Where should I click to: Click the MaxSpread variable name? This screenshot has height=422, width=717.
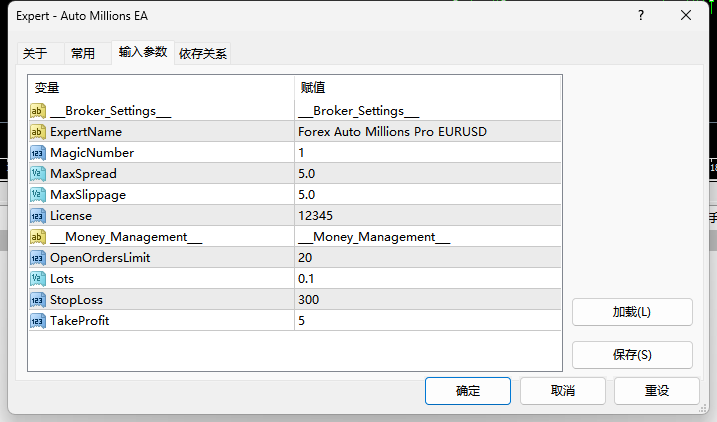[83, 174]
